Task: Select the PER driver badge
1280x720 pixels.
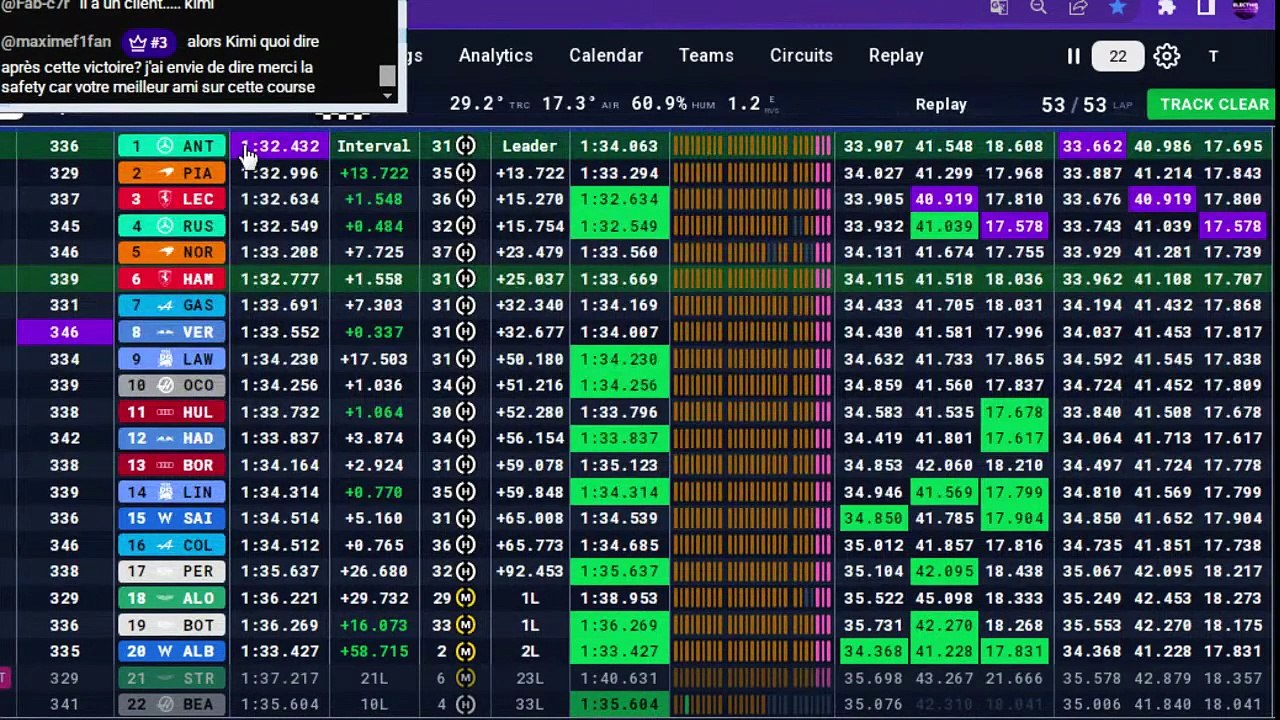Action: click(x=172, y=571)
